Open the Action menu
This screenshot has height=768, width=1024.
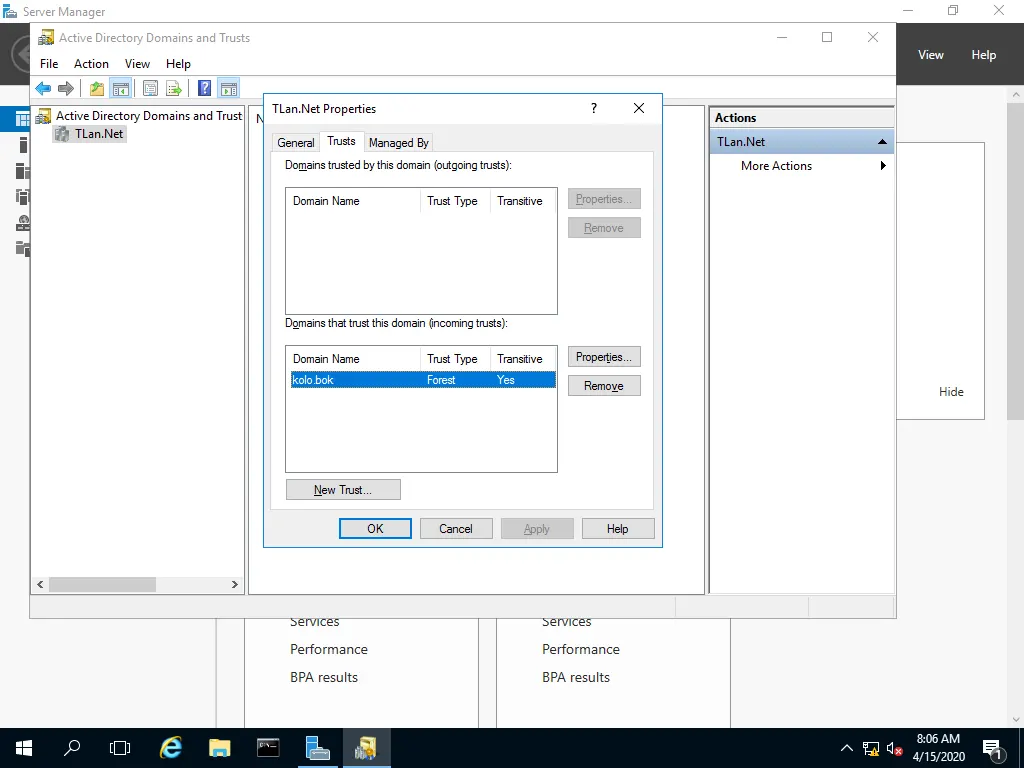(x=91, y=63)
